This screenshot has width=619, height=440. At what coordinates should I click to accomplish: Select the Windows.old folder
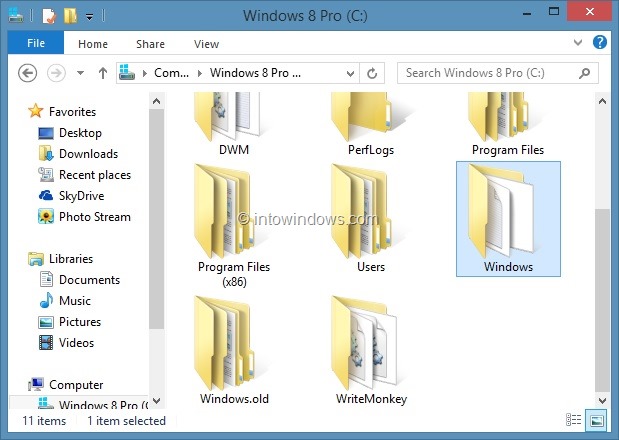coord(234,350)
